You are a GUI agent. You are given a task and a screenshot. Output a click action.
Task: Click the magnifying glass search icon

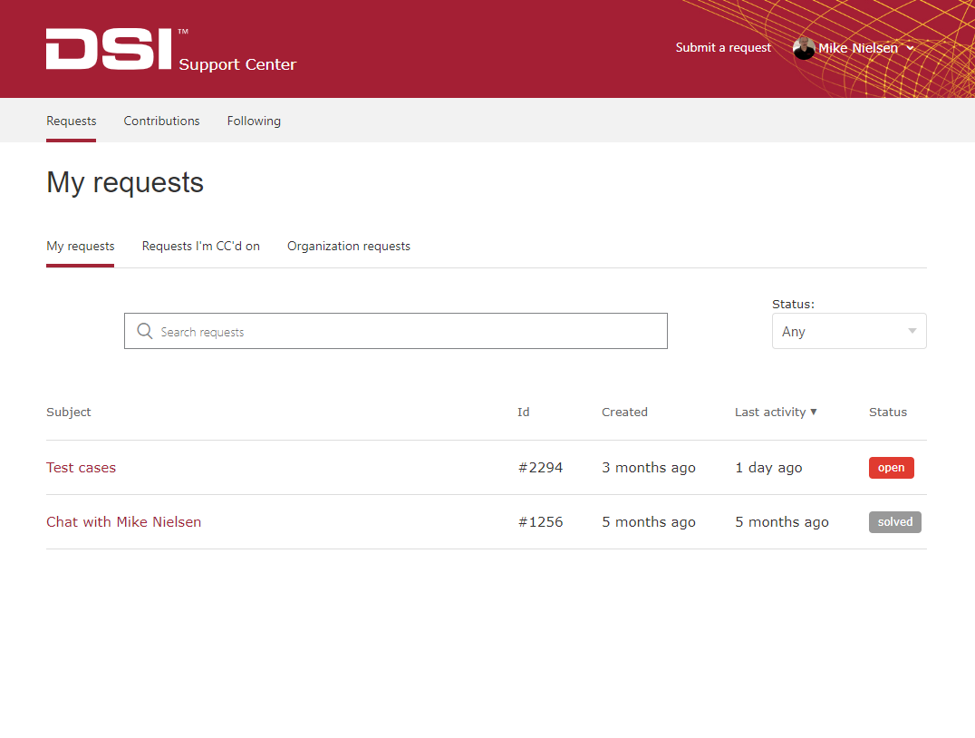point(145,331)
